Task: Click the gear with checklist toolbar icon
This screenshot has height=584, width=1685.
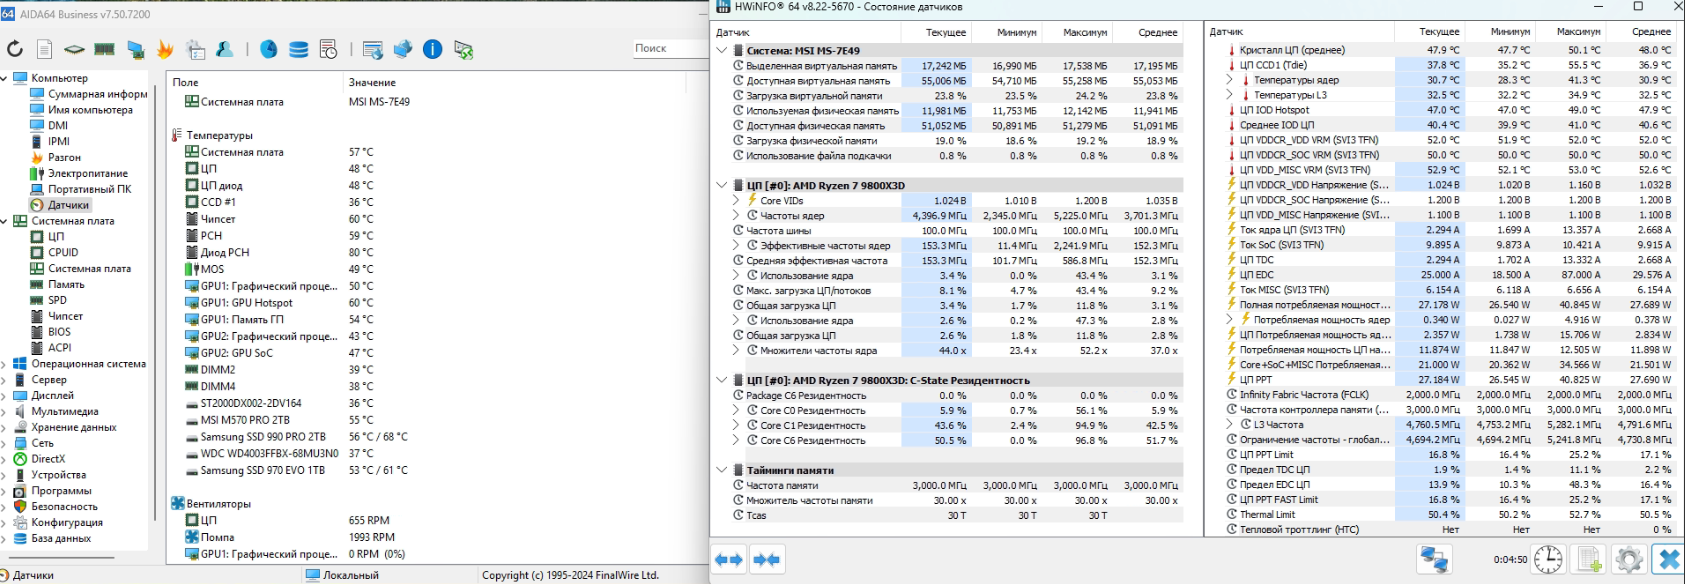Action: point(196,49)
